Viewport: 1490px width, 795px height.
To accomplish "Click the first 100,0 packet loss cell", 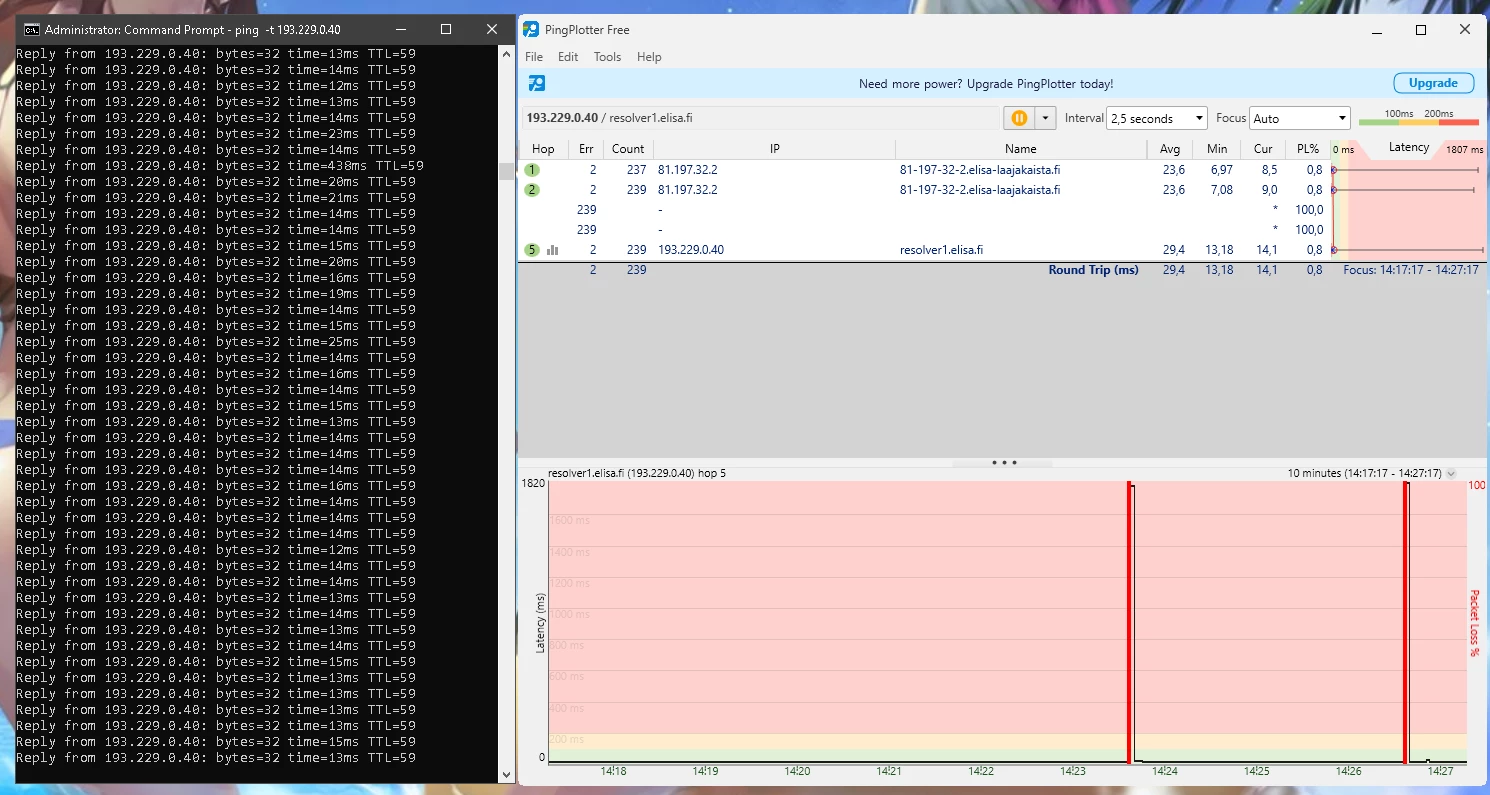I will point(1309,210).
